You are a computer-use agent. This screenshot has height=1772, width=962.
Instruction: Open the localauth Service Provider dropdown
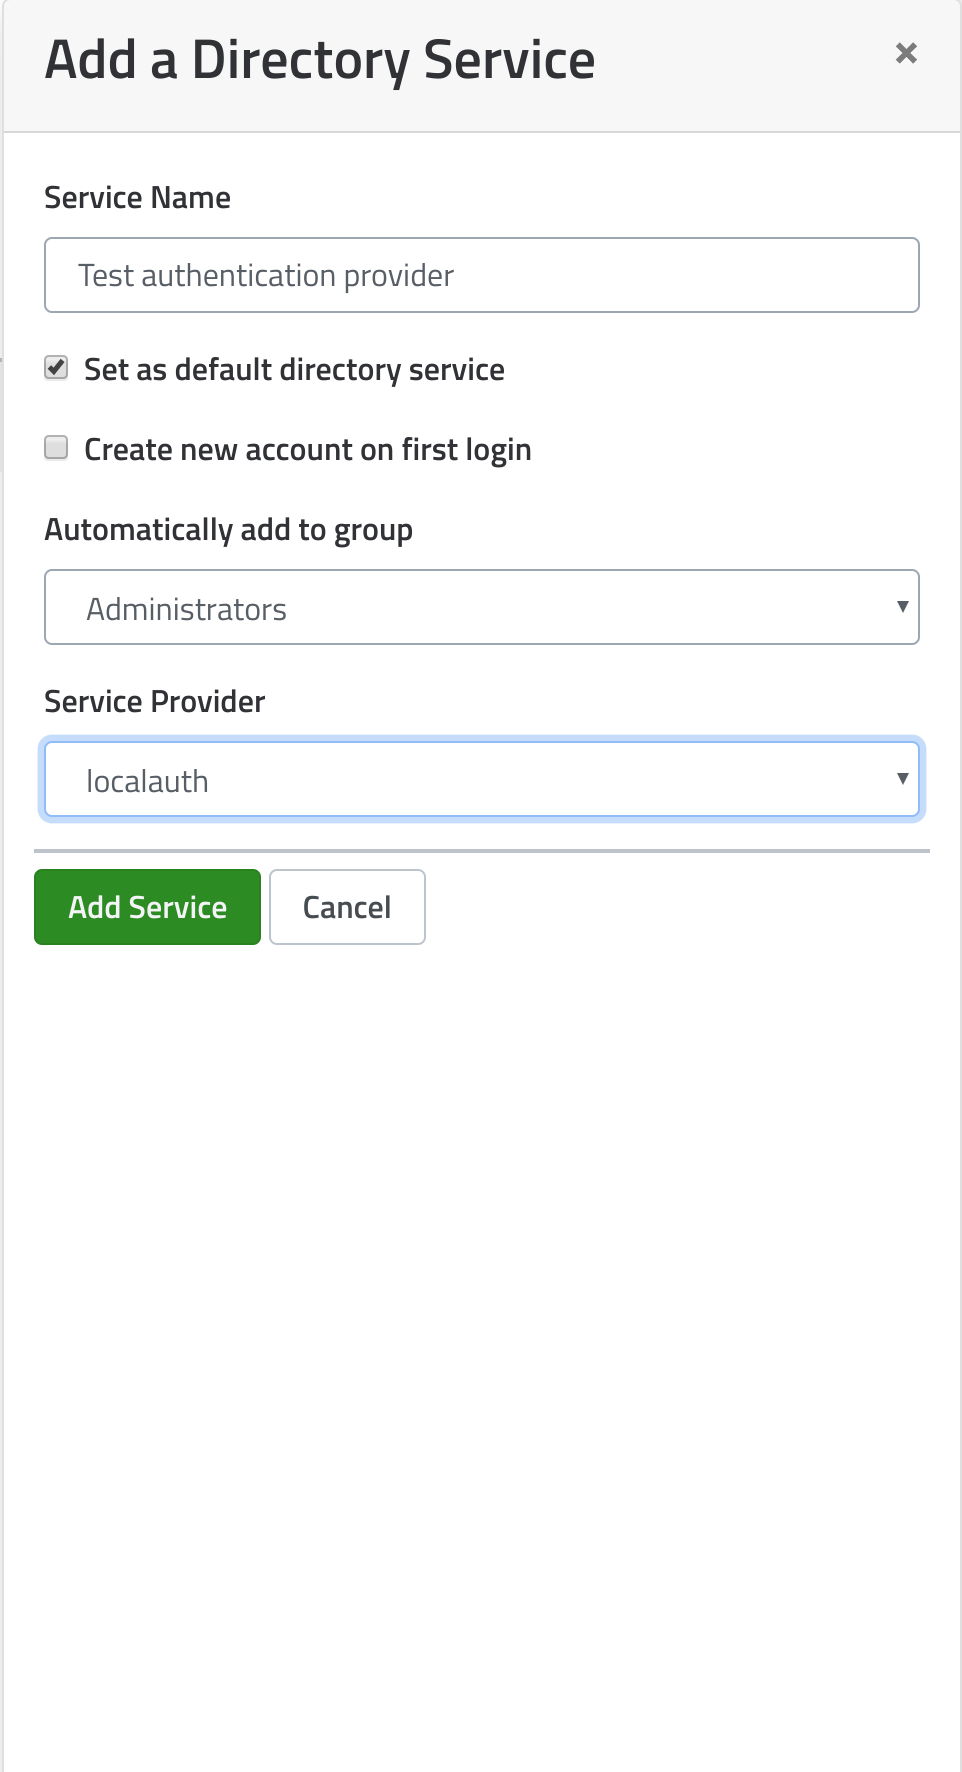(481, 780)
